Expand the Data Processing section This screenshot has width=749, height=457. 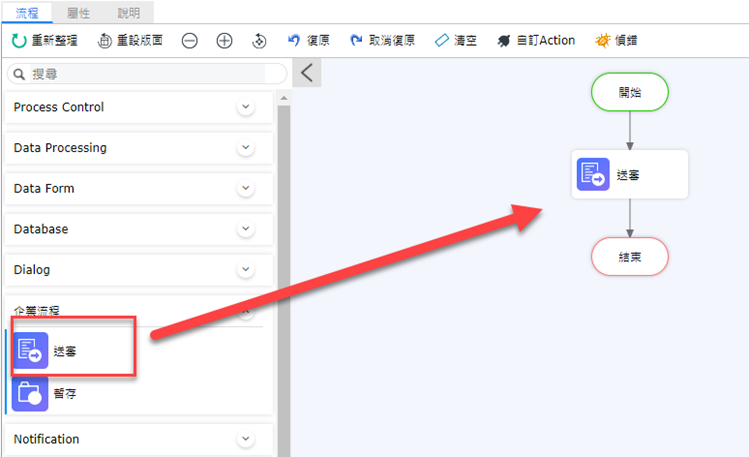(246, 148)
